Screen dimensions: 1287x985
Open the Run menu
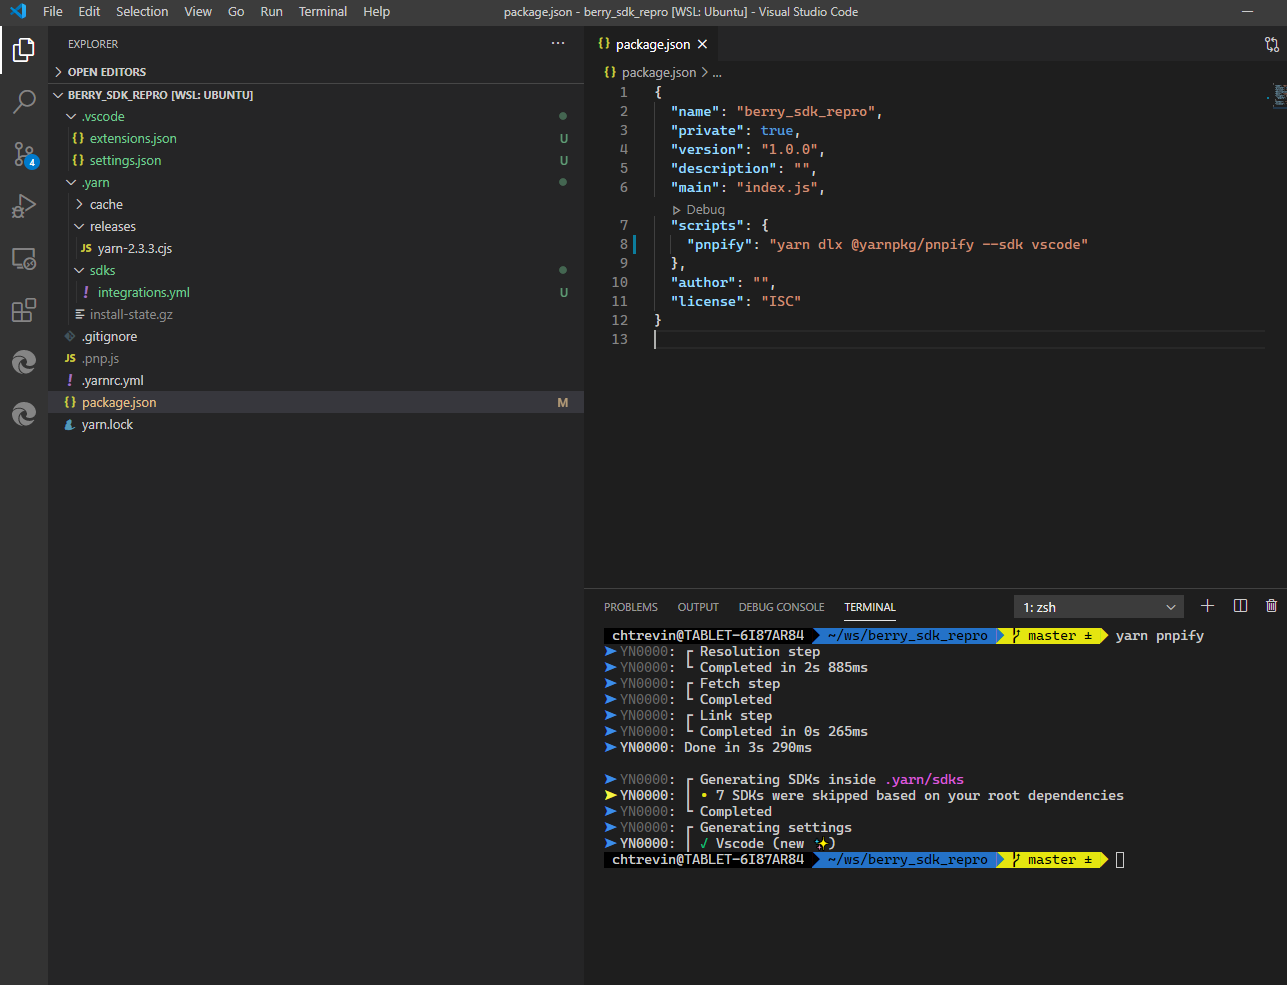[x=271, y=11]
